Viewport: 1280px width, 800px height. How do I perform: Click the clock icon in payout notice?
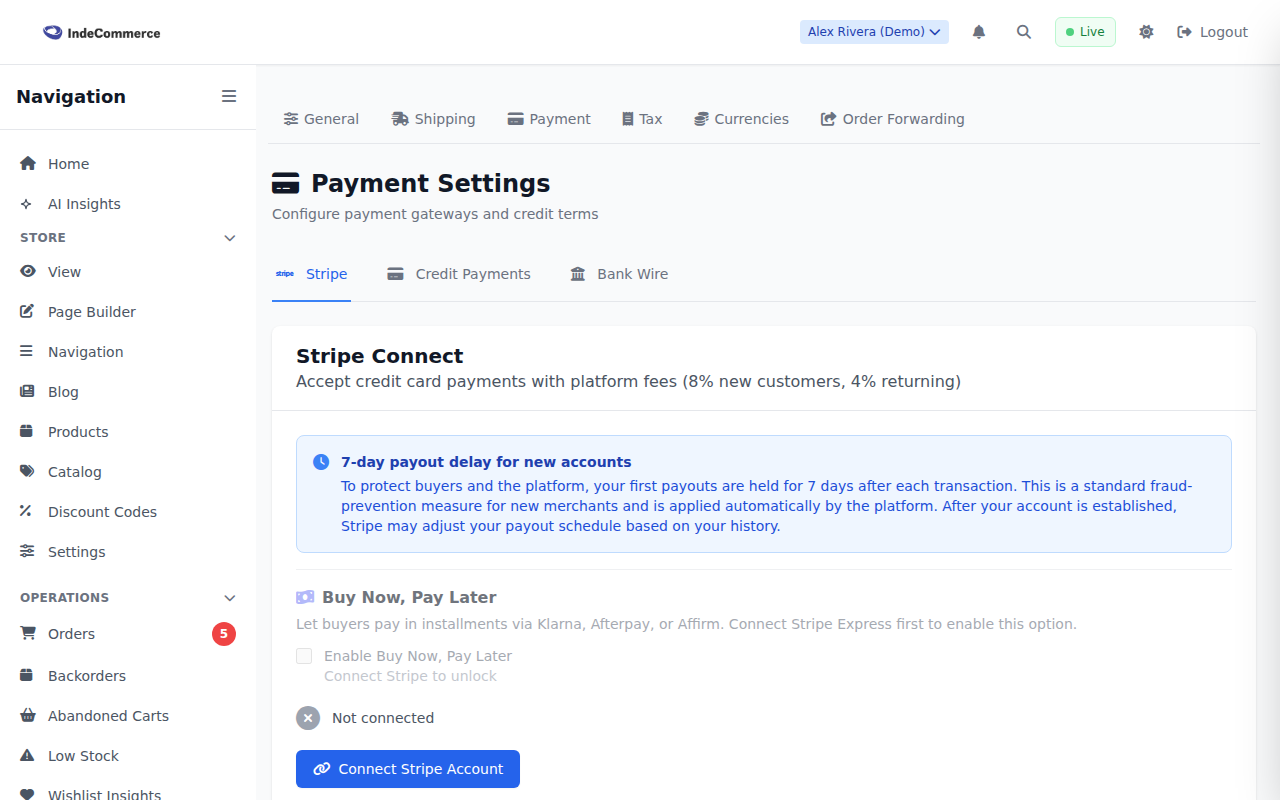(321, 462)
